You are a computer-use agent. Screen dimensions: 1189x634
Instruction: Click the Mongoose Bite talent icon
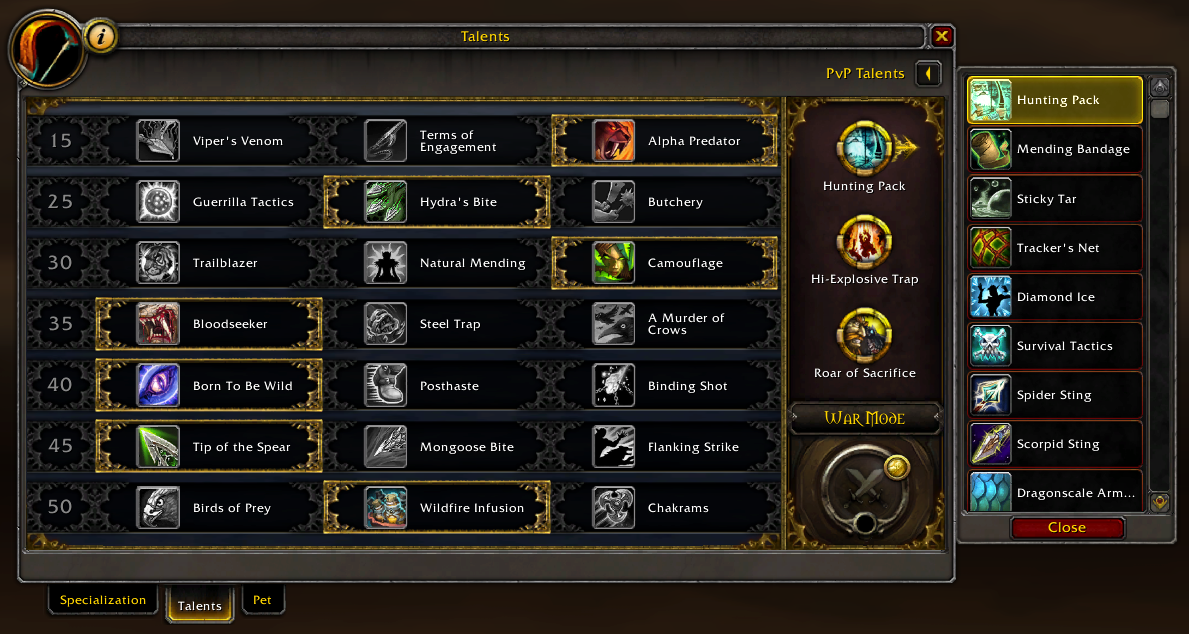pos(385,447)
